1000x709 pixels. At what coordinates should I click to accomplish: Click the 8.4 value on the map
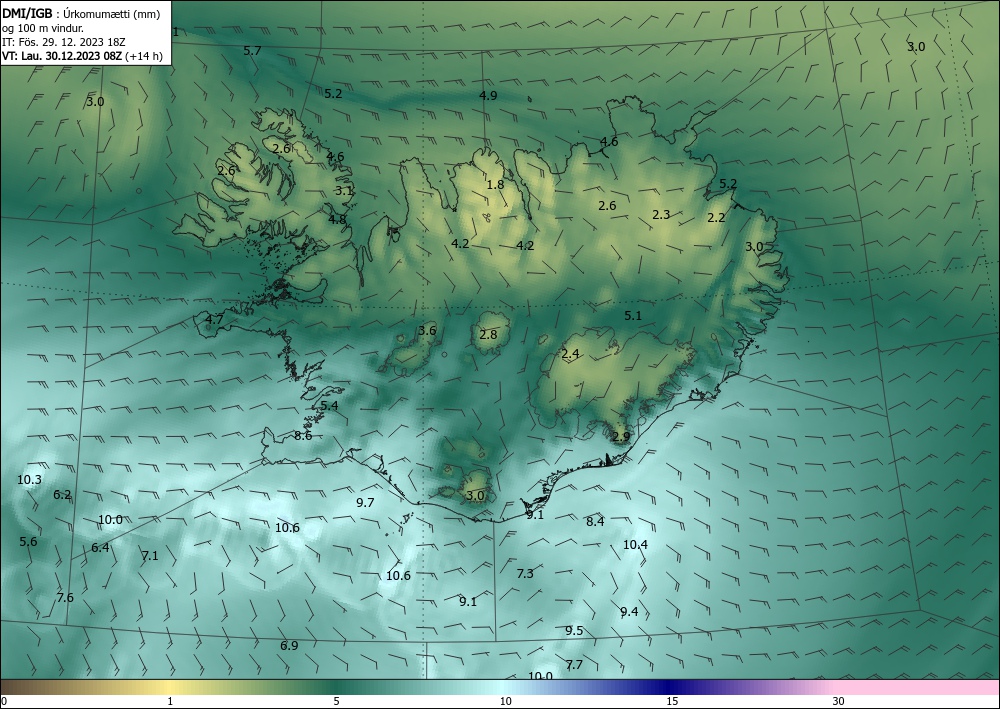595,522
